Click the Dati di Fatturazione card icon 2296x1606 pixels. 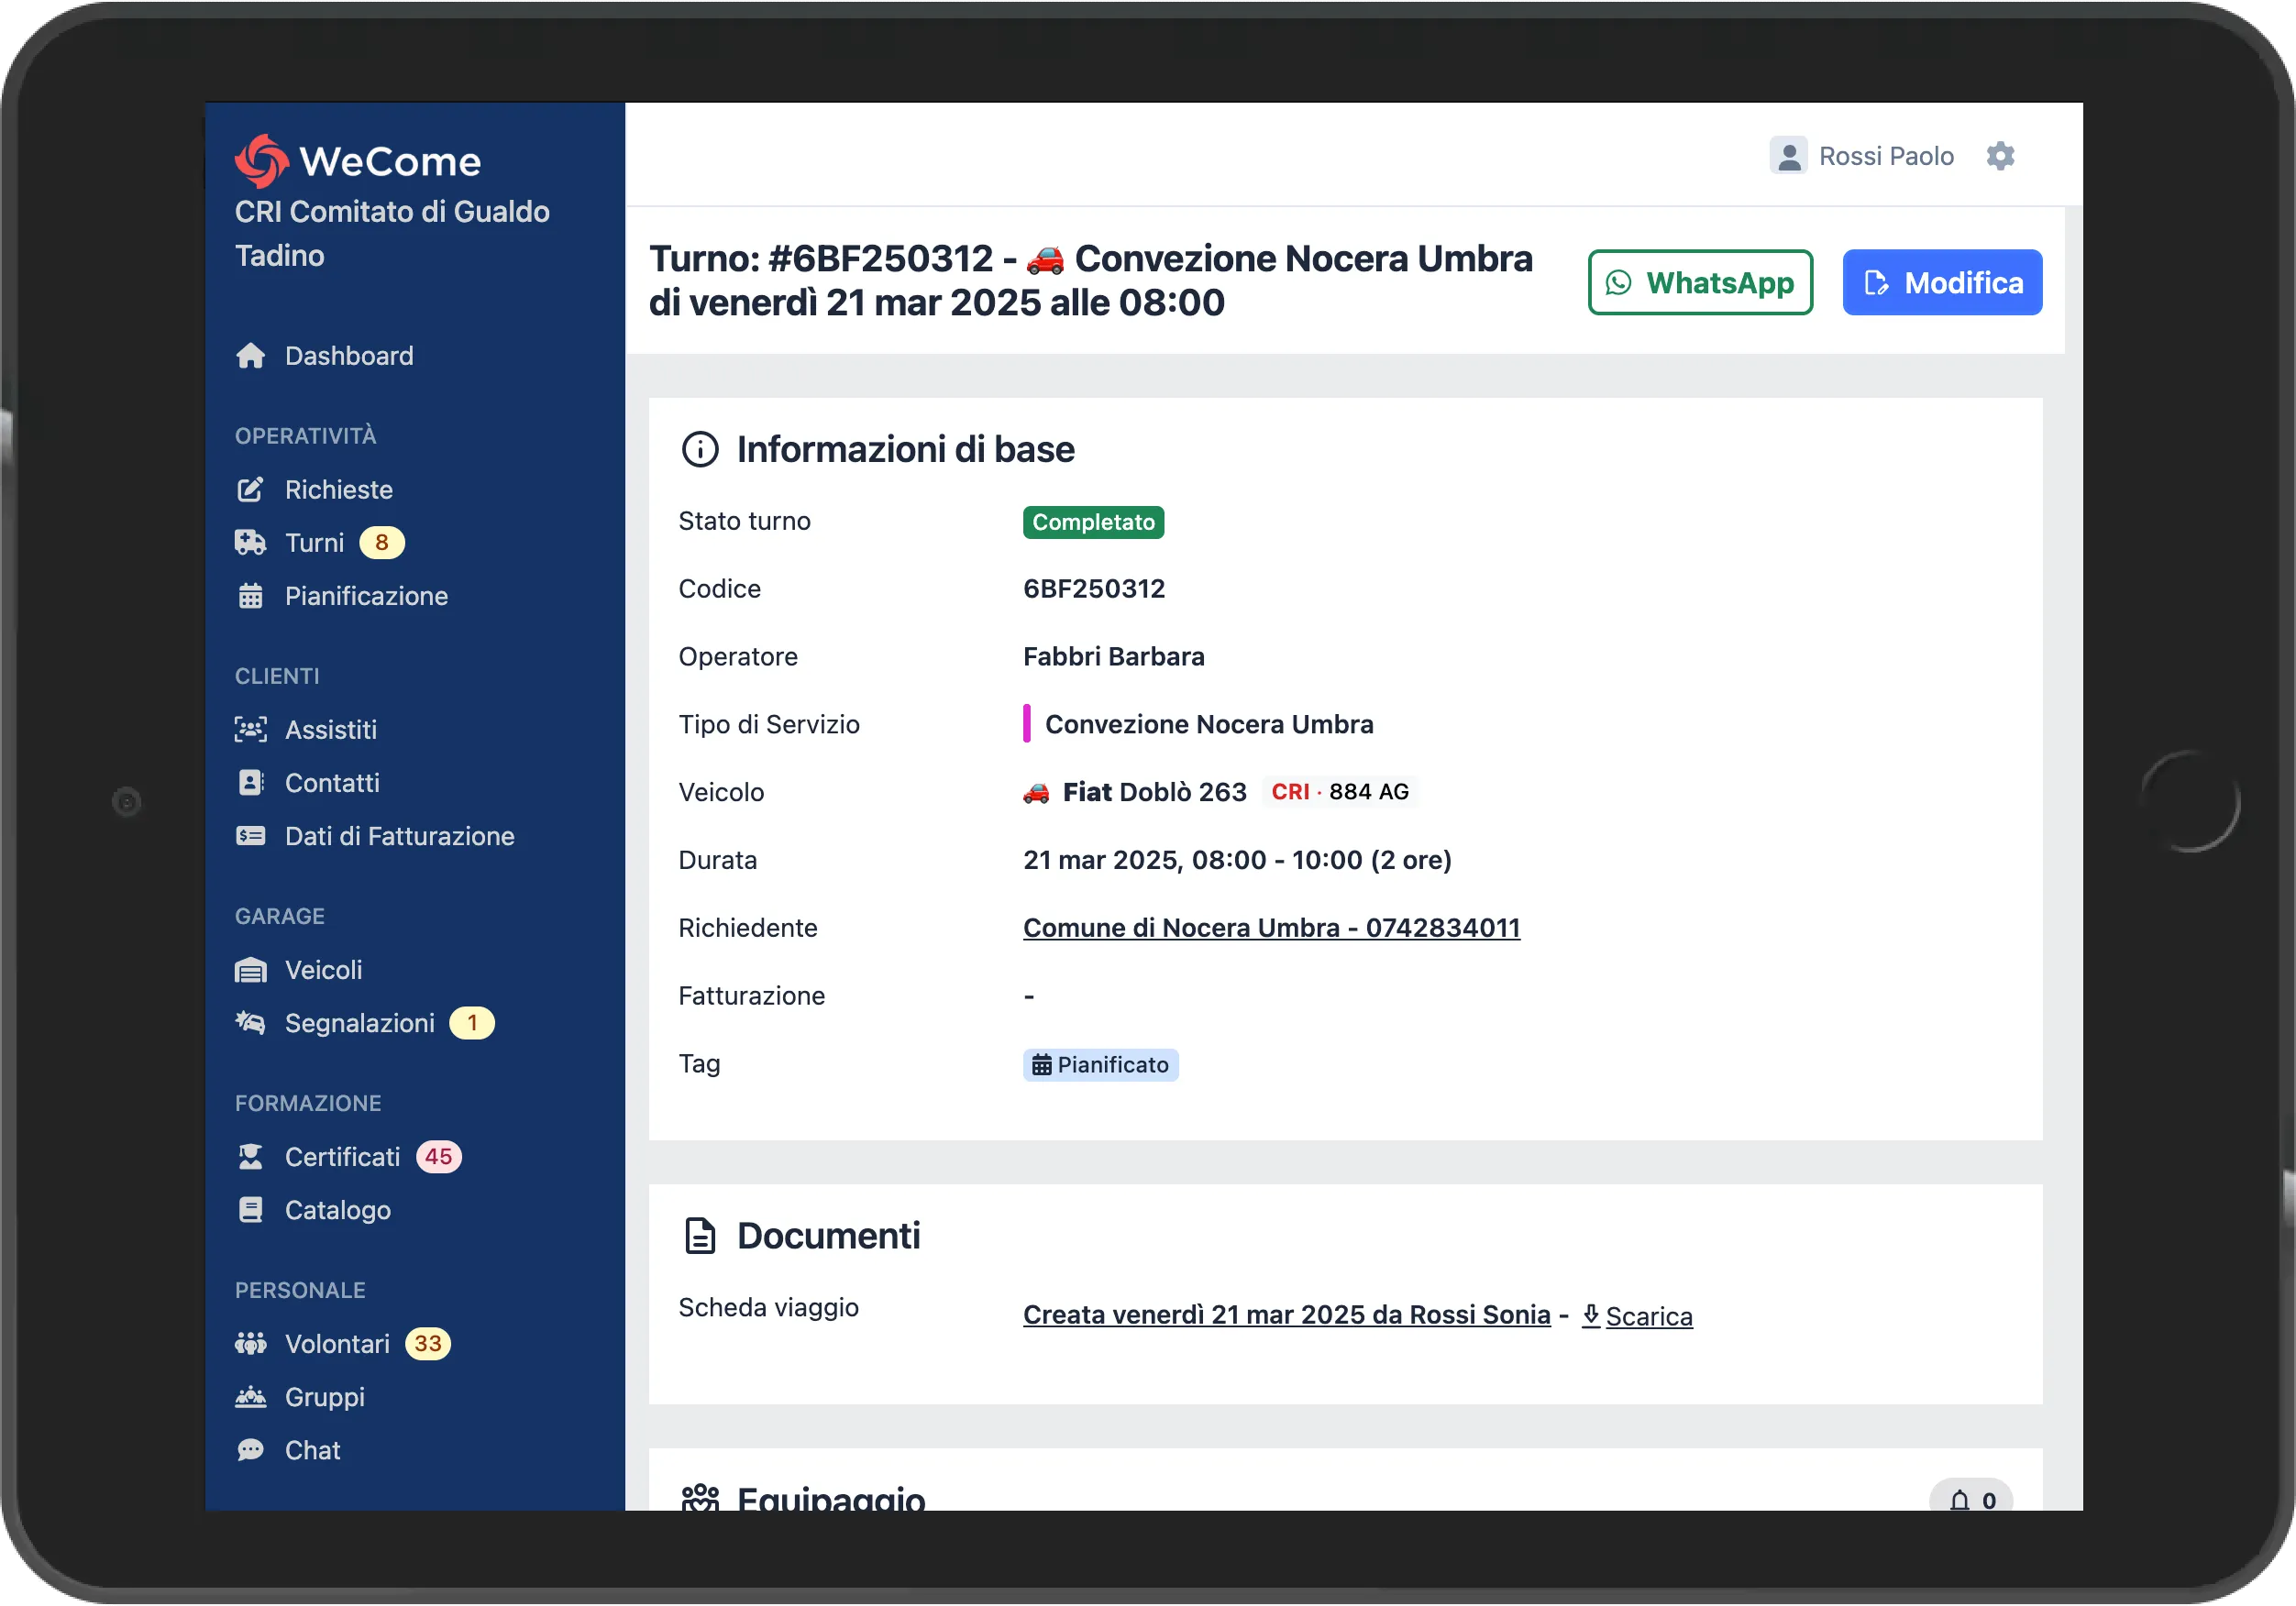click(250, 836)
